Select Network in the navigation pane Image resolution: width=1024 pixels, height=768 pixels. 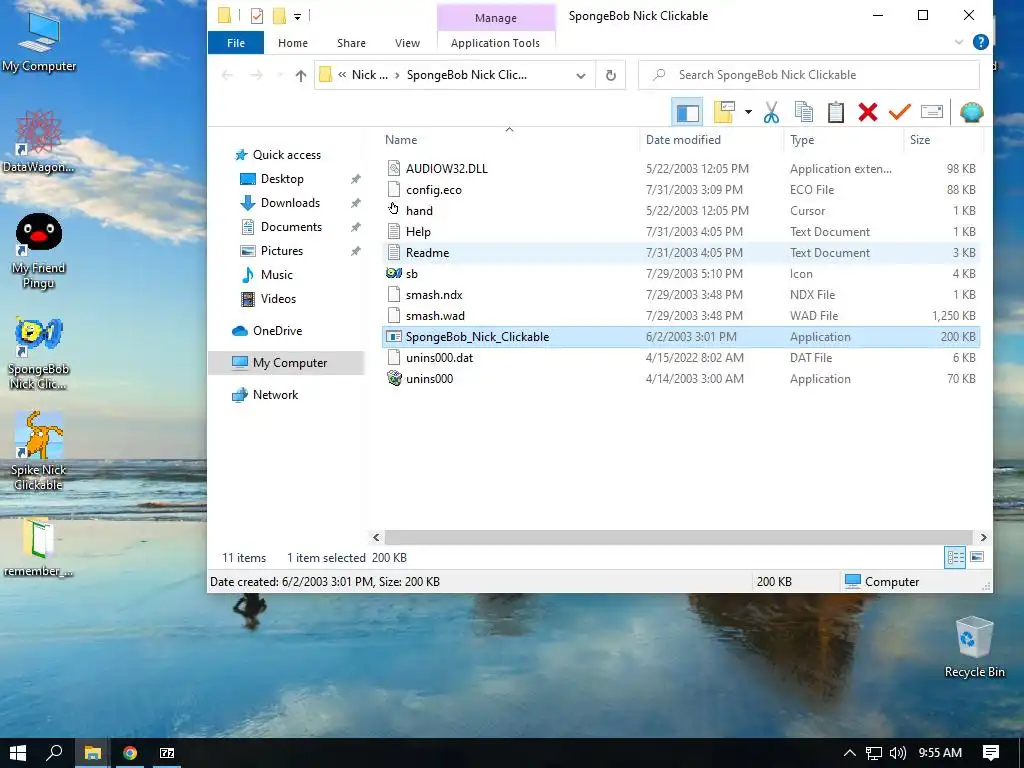click(x=275, y=395)
